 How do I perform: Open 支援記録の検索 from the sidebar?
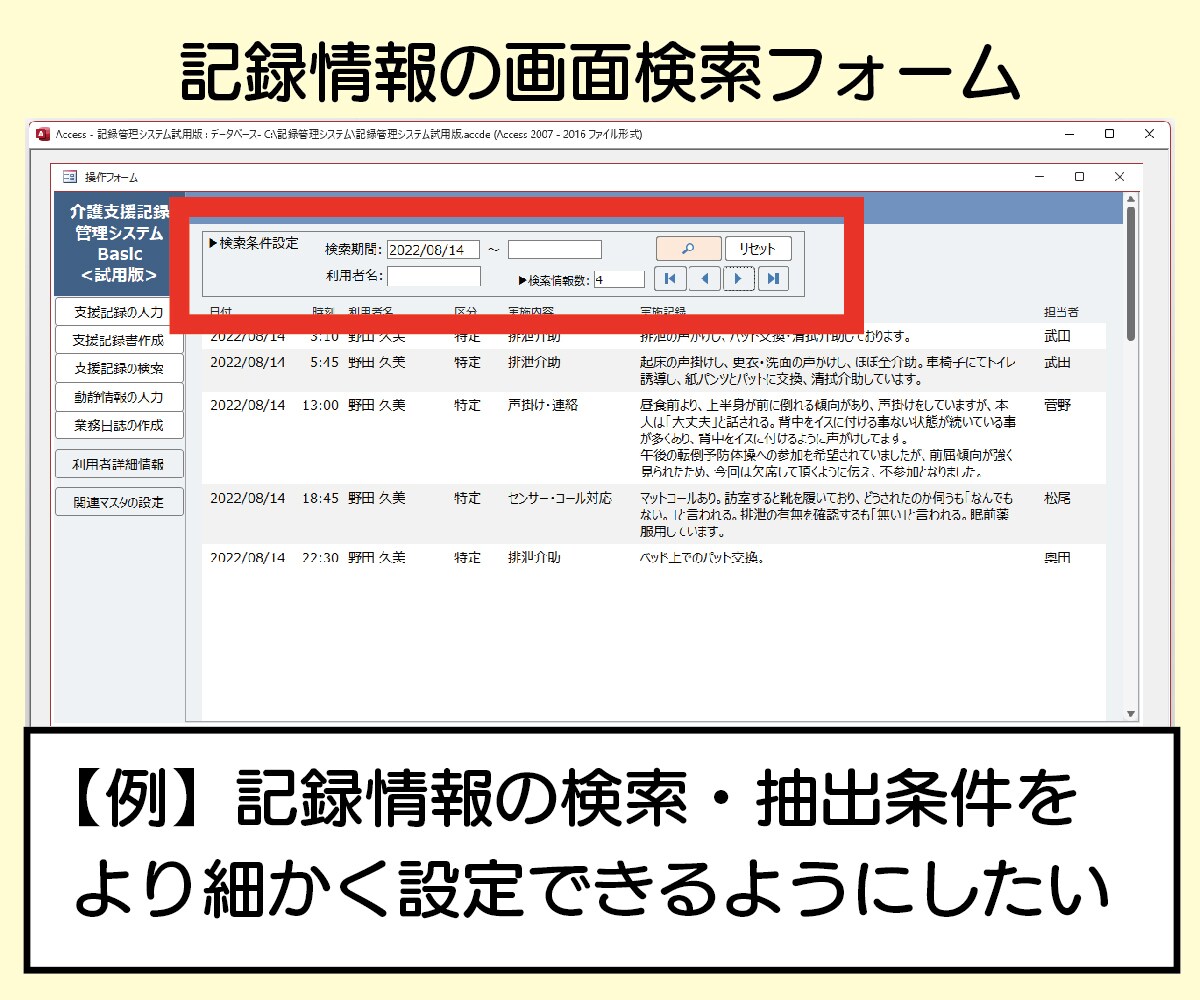tap(120, 368)
